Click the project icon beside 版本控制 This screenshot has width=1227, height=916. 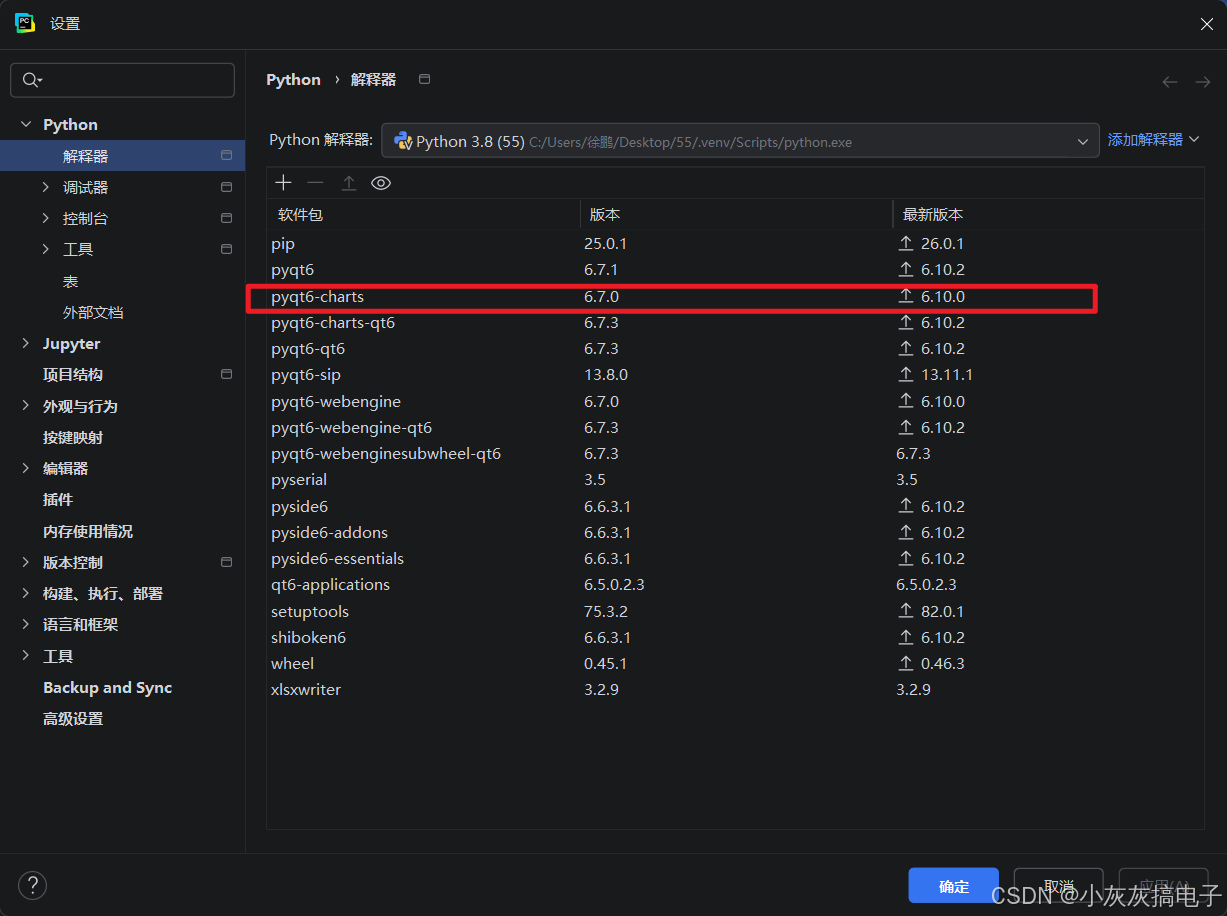(x=227, y=562)
